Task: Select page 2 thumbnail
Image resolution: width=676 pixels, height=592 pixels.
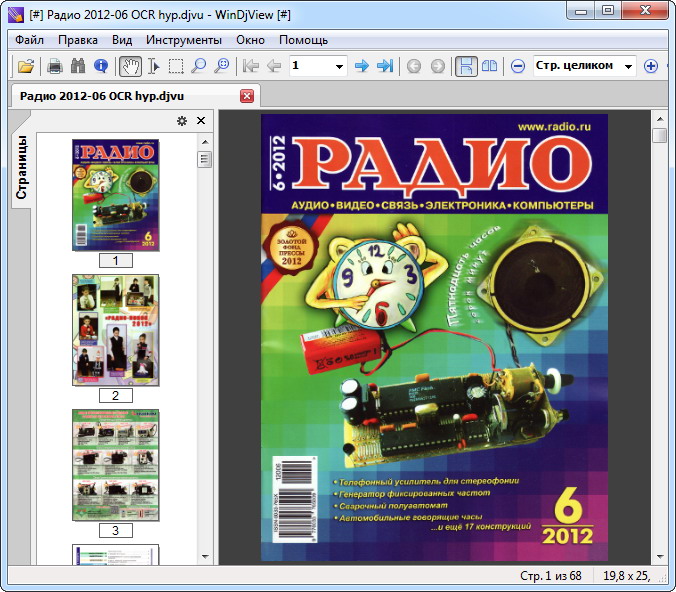Action: coord(116,330)
